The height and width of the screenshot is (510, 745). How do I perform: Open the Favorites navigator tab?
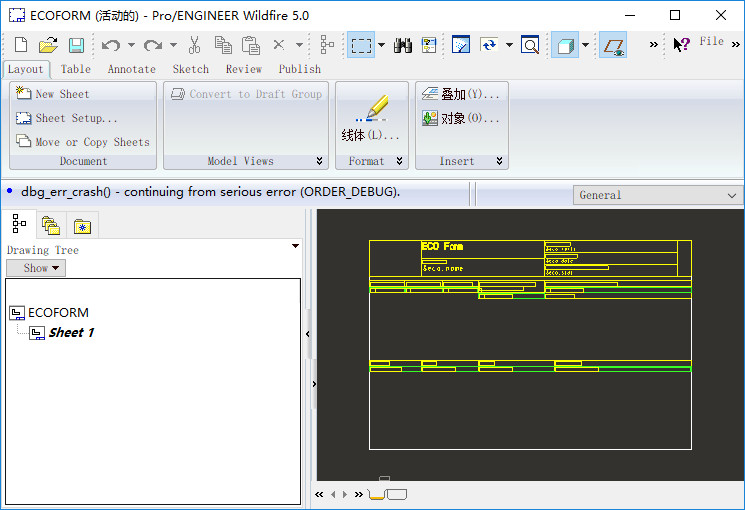(81, 225)
